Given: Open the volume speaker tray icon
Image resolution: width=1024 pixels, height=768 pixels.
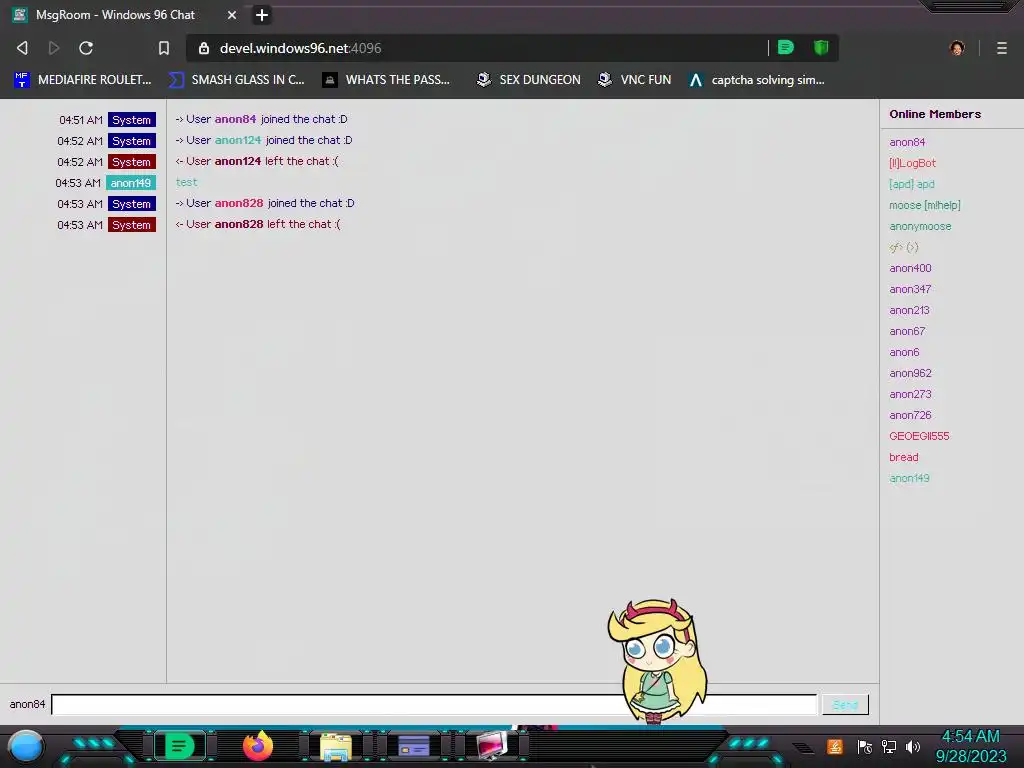Looking at the screenshot, I should [913, 746].
